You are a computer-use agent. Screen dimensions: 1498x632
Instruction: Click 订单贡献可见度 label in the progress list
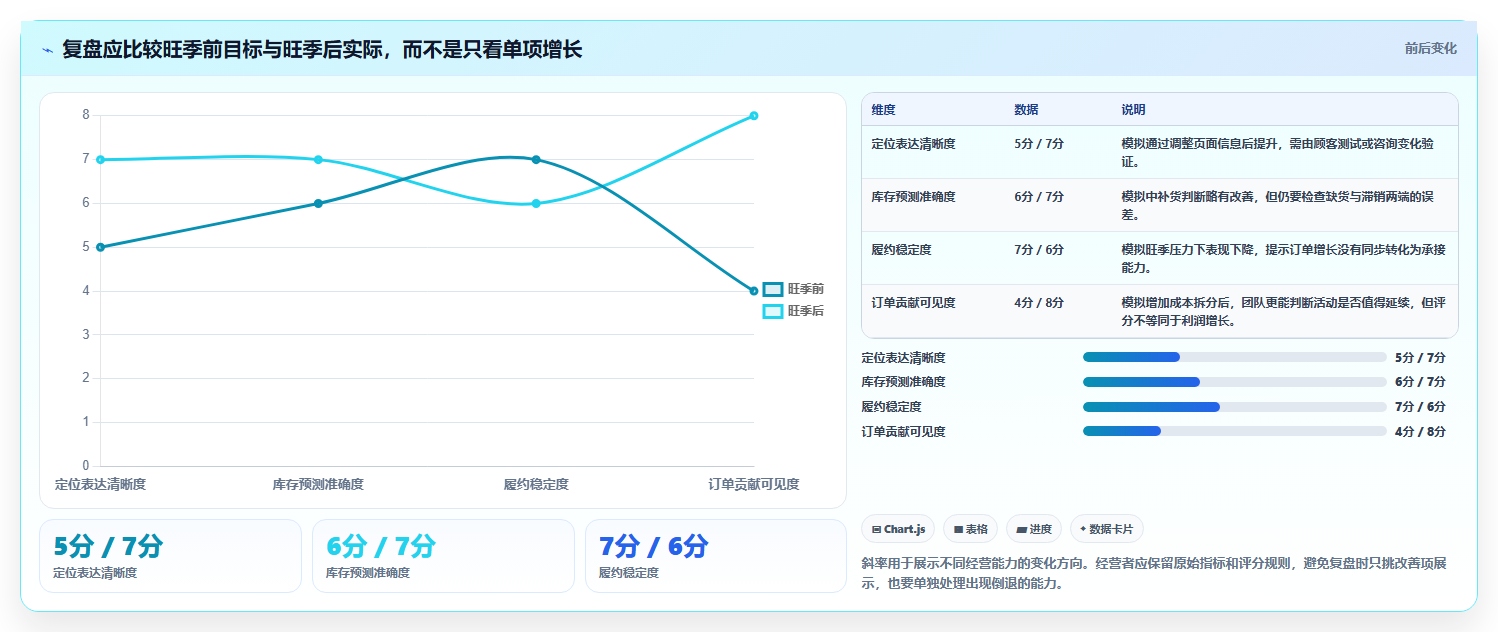[x=903, y=432]
